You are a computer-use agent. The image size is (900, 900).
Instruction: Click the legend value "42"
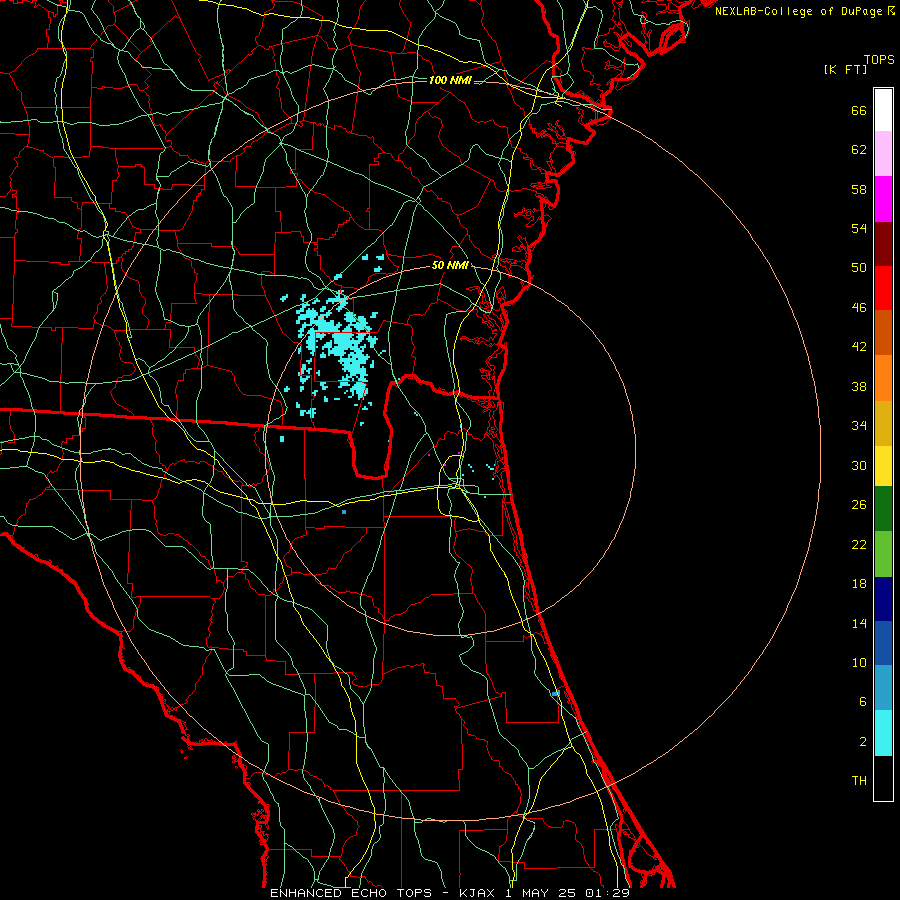(859, 347)
